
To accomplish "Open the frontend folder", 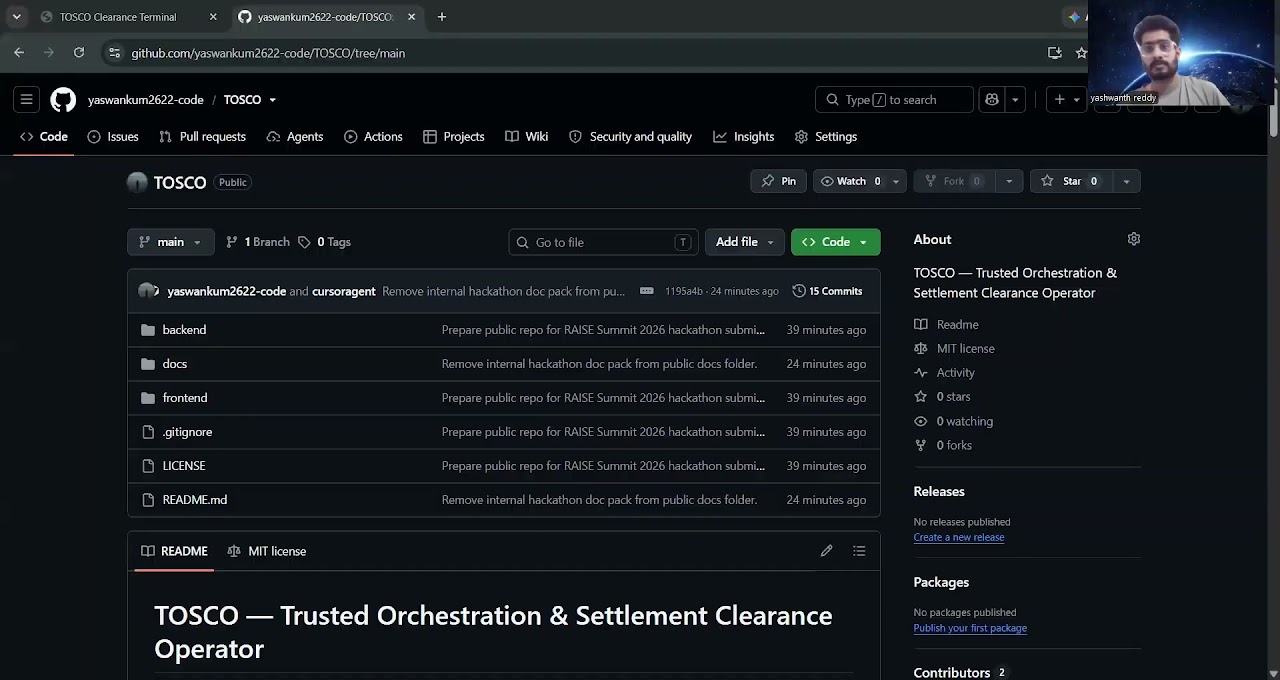I will pos(185,398).
